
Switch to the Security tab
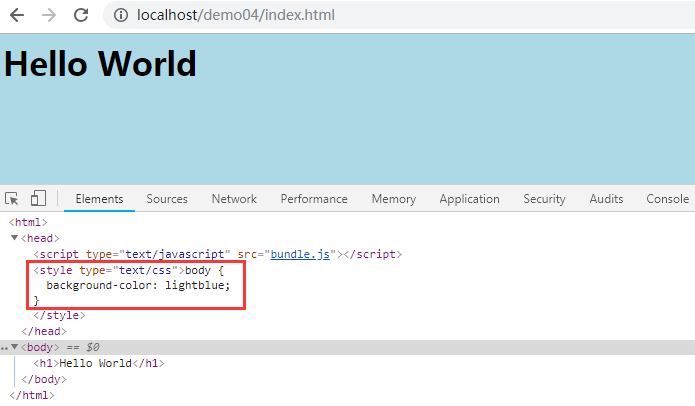544,199
